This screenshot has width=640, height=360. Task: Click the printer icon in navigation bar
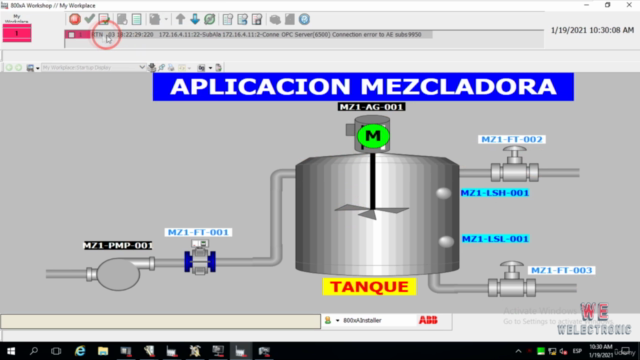(171, 67)
